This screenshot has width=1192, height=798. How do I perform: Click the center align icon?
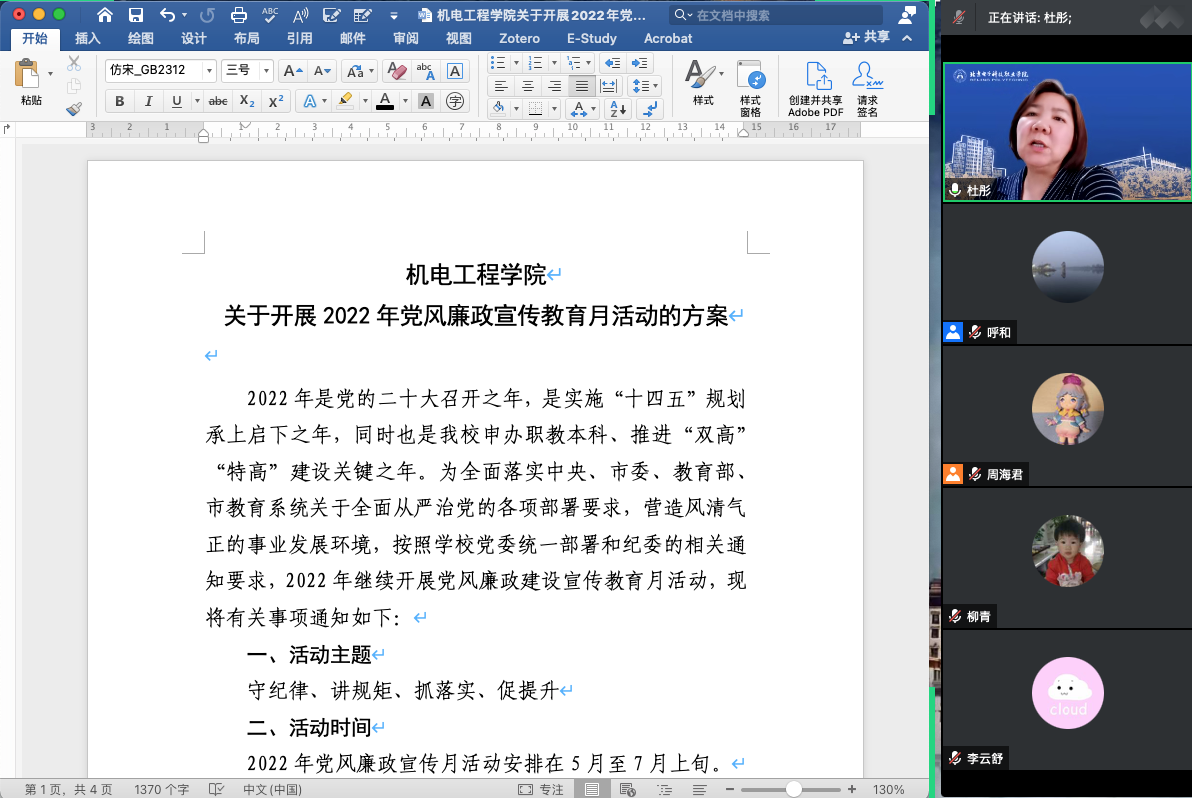528,86
